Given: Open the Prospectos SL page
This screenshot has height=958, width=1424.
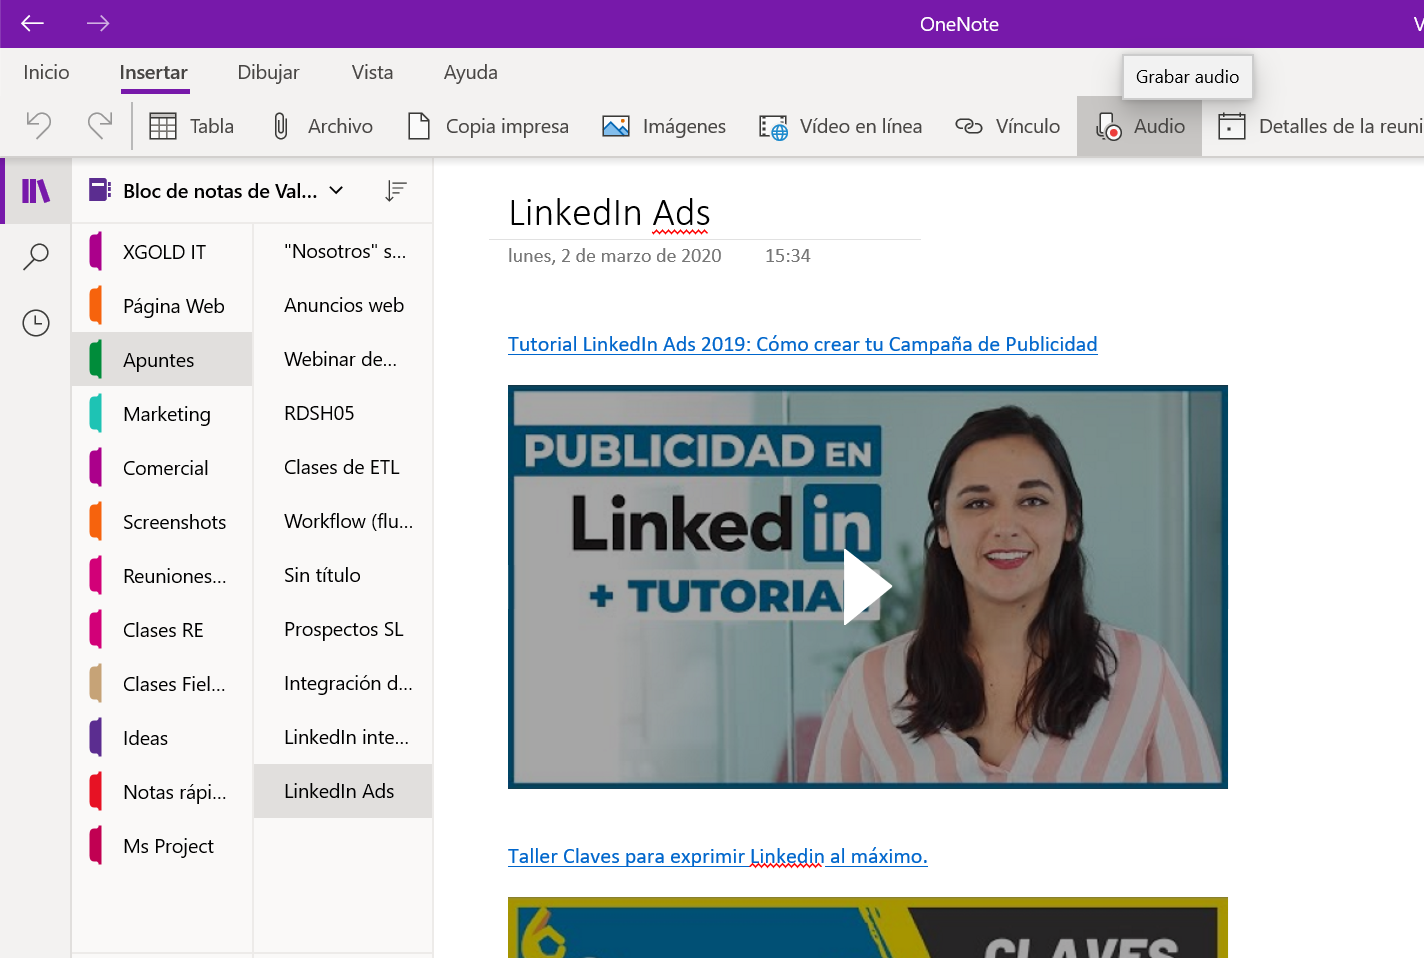Looking at the screenshot, I should (x=343, y=629).
